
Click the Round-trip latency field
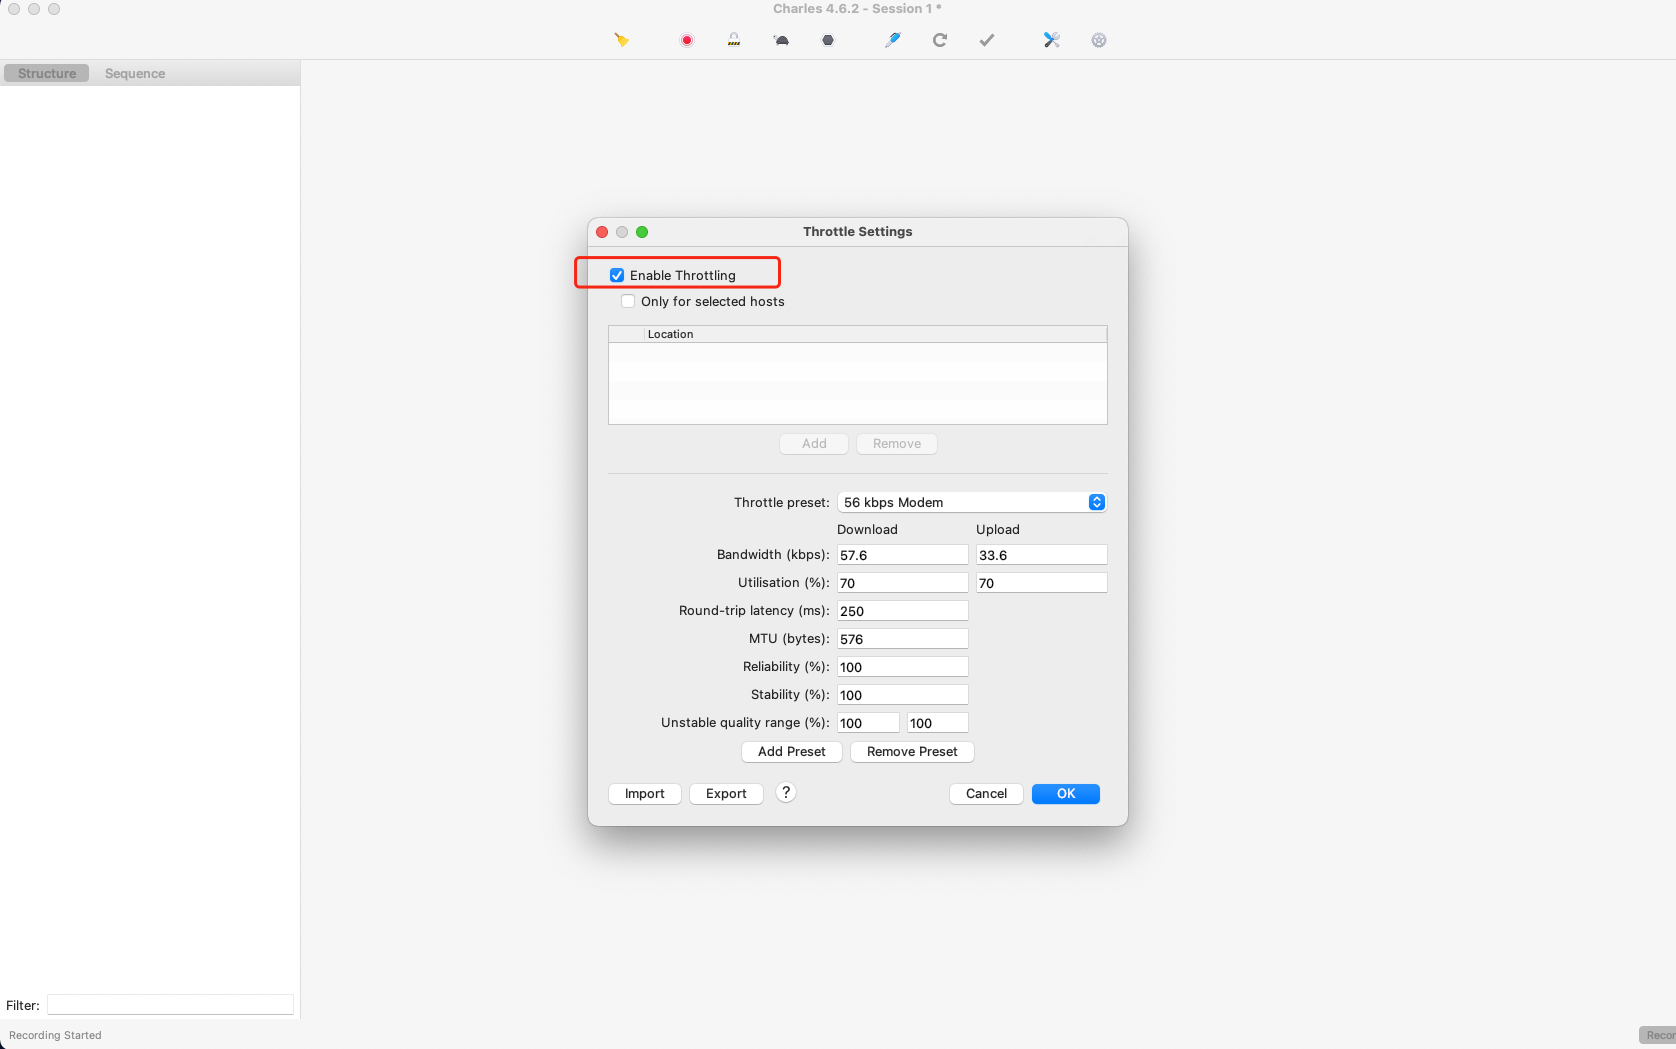coord(903,611)
